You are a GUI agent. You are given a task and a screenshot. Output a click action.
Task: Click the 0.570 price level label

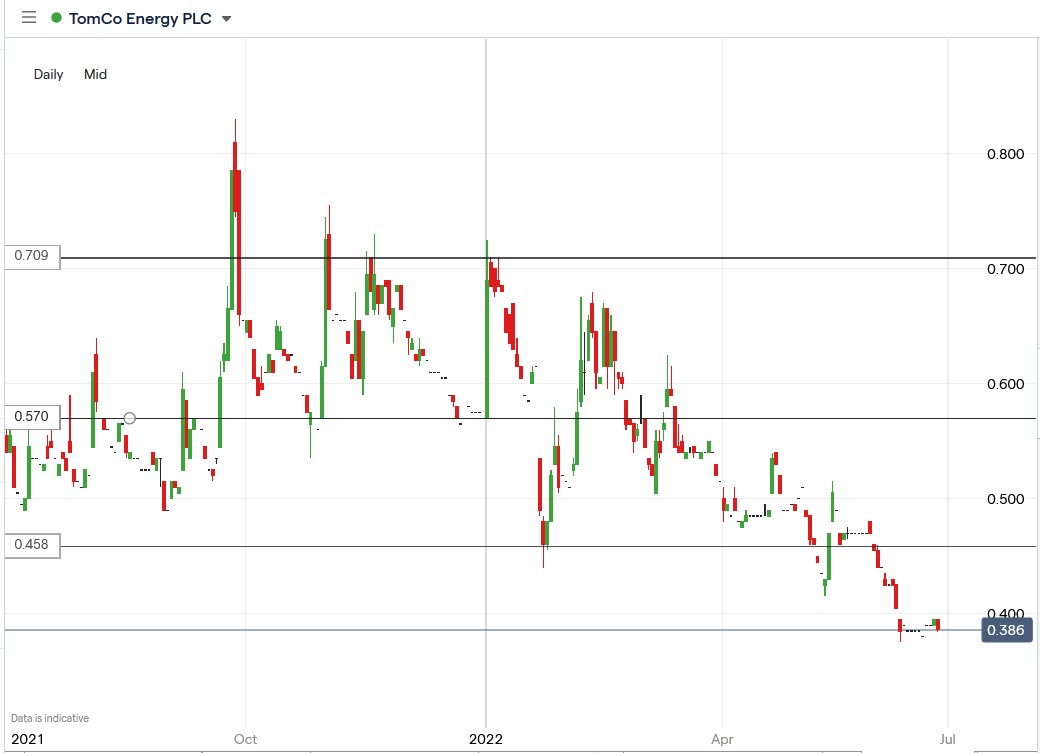[x=29, y=415]
